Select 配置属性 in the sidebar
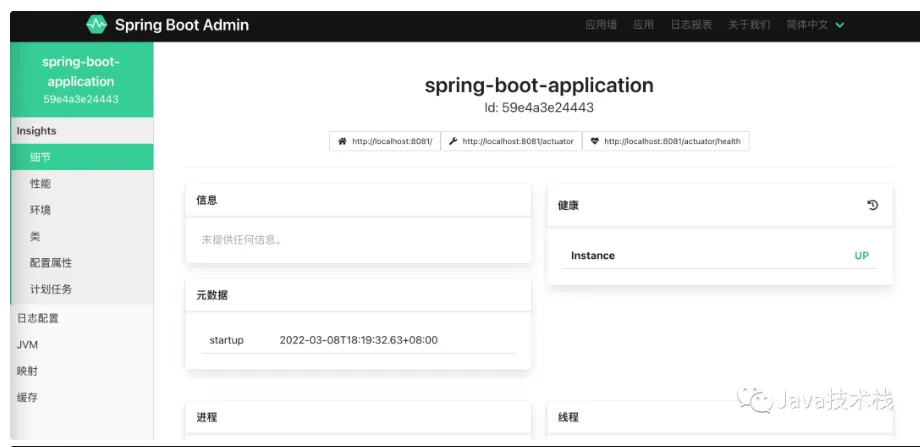The image size is (920, 447). [x=82, y=263]
